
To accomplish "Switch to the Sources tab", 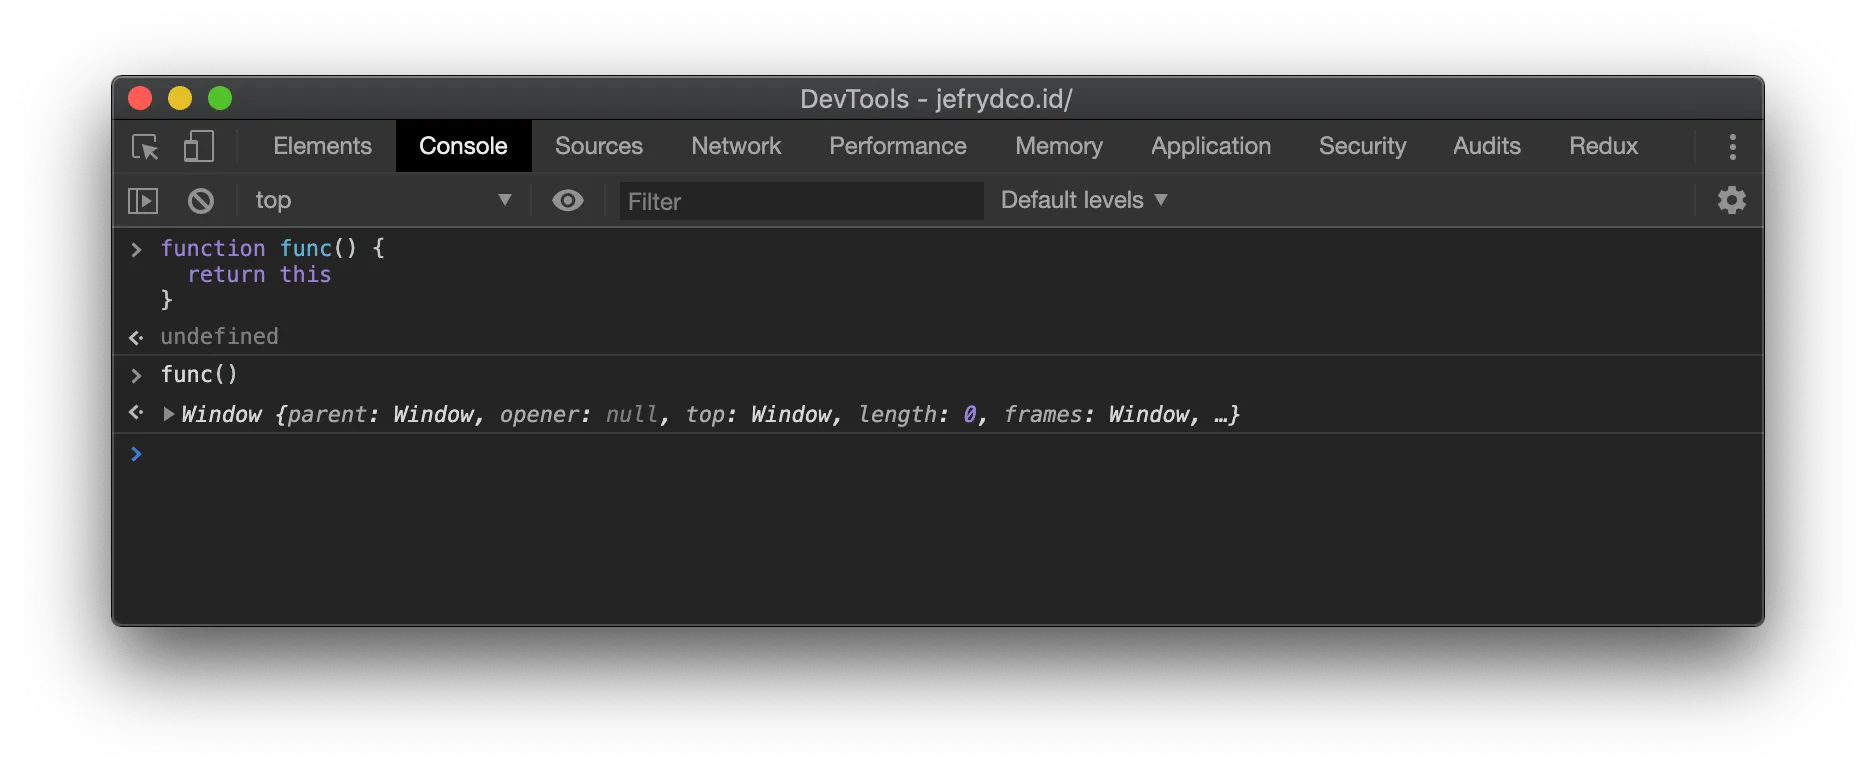I will [598, 146].
